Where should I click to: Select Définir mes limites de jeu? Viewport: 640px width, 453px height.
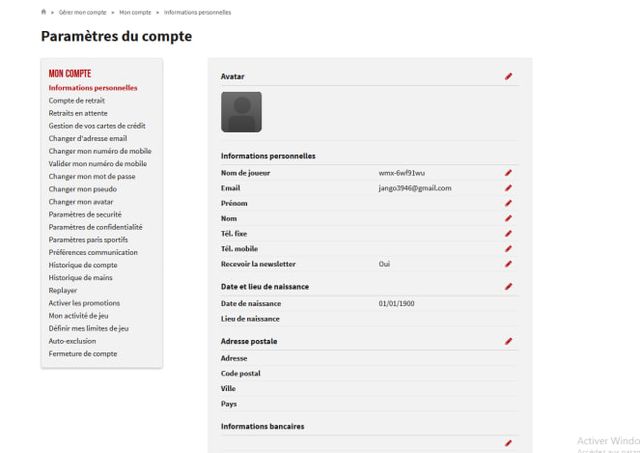(x=89, y=328)
